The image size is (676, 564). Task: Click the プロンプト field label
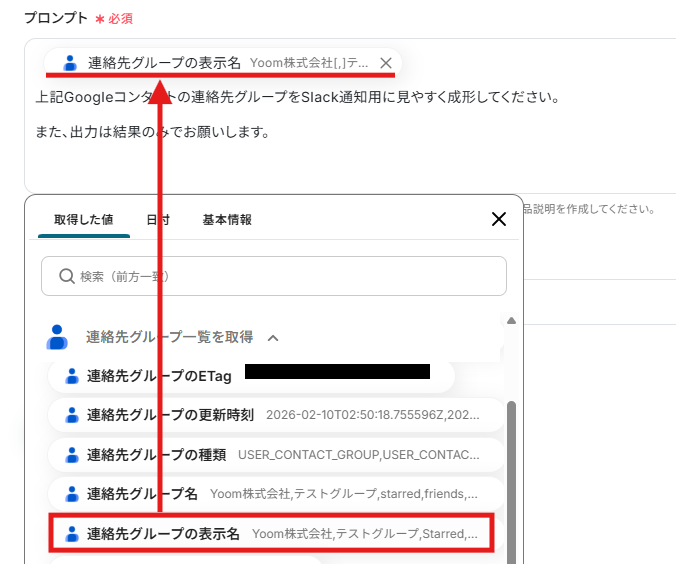(x=56, y=18)
